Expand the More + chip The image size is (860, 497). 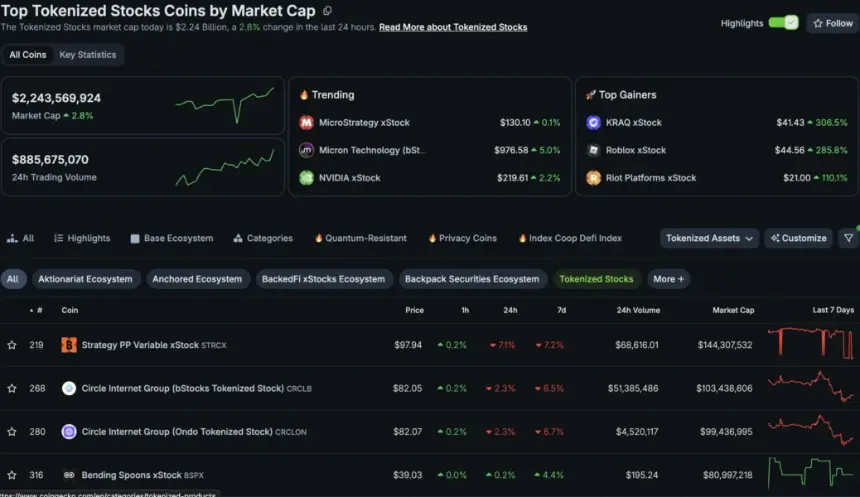click(669, 279)
